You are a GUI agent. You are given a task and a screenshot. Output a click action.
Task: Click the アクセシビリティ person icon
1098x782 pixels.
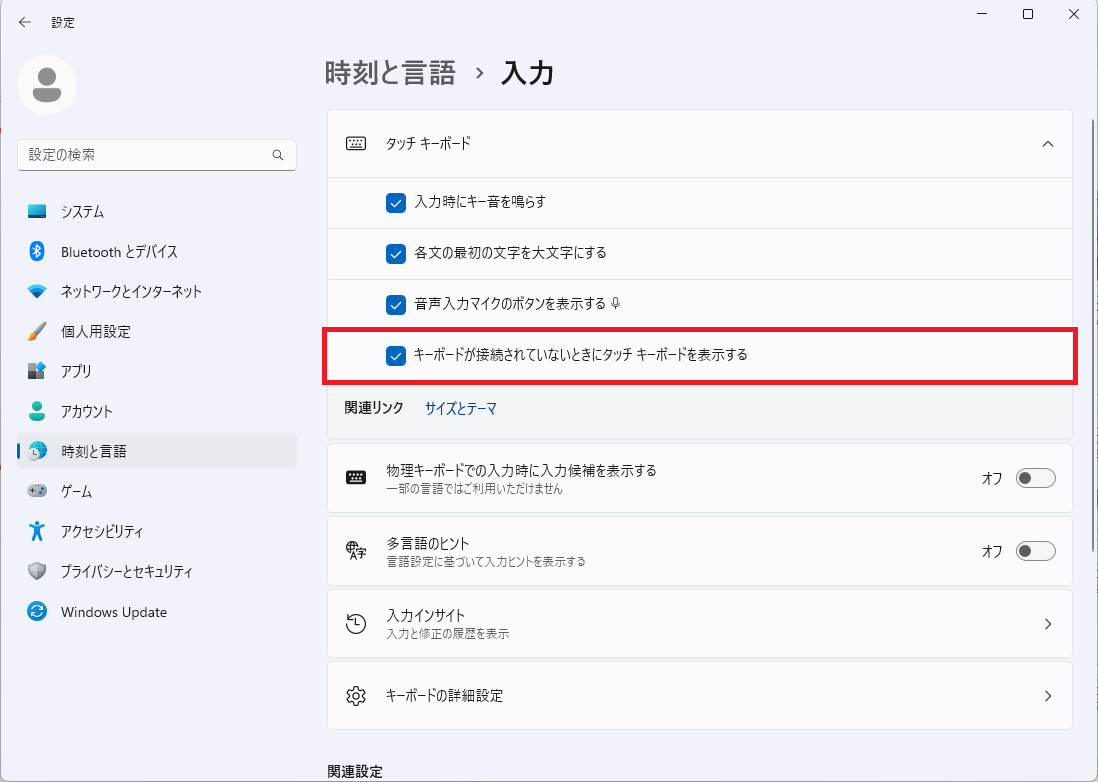point(37,531)
